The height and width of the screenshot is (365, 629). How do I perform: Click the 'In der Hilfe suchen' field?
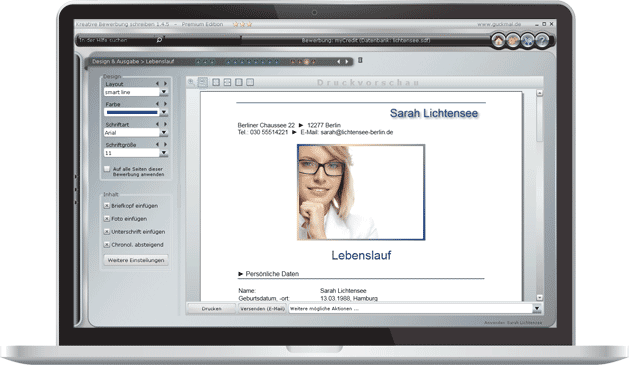coord(115,40)
